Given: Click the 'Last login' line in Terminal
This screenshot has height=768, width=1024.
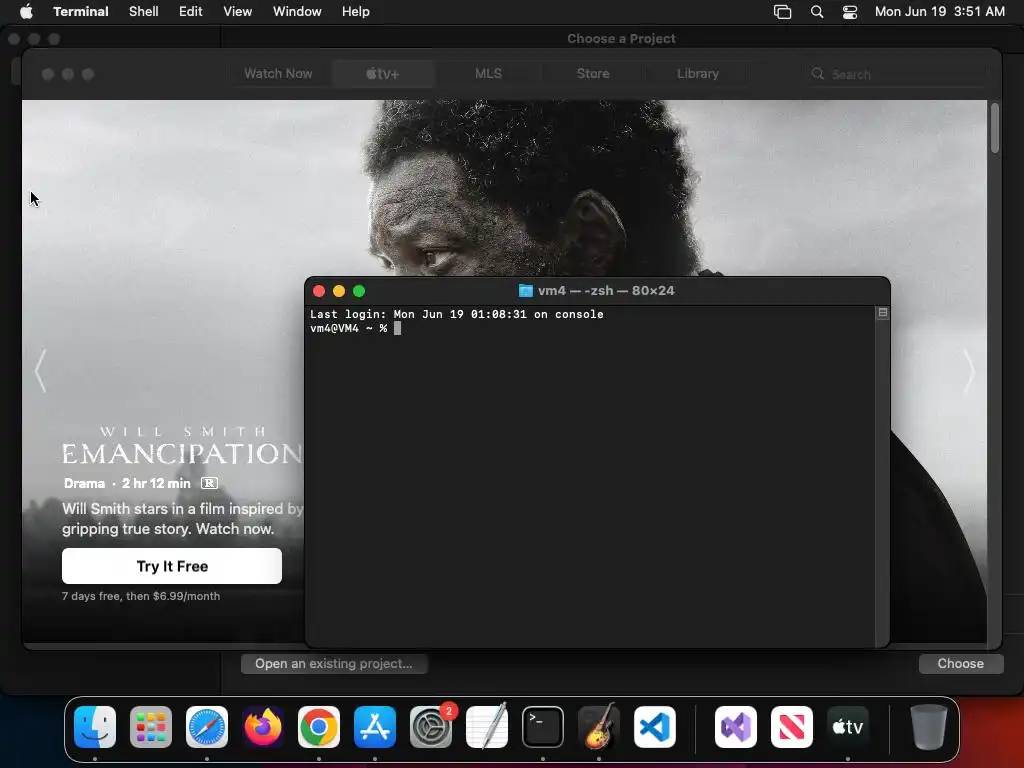Looking at the screenshot, I should click(456, 314).
